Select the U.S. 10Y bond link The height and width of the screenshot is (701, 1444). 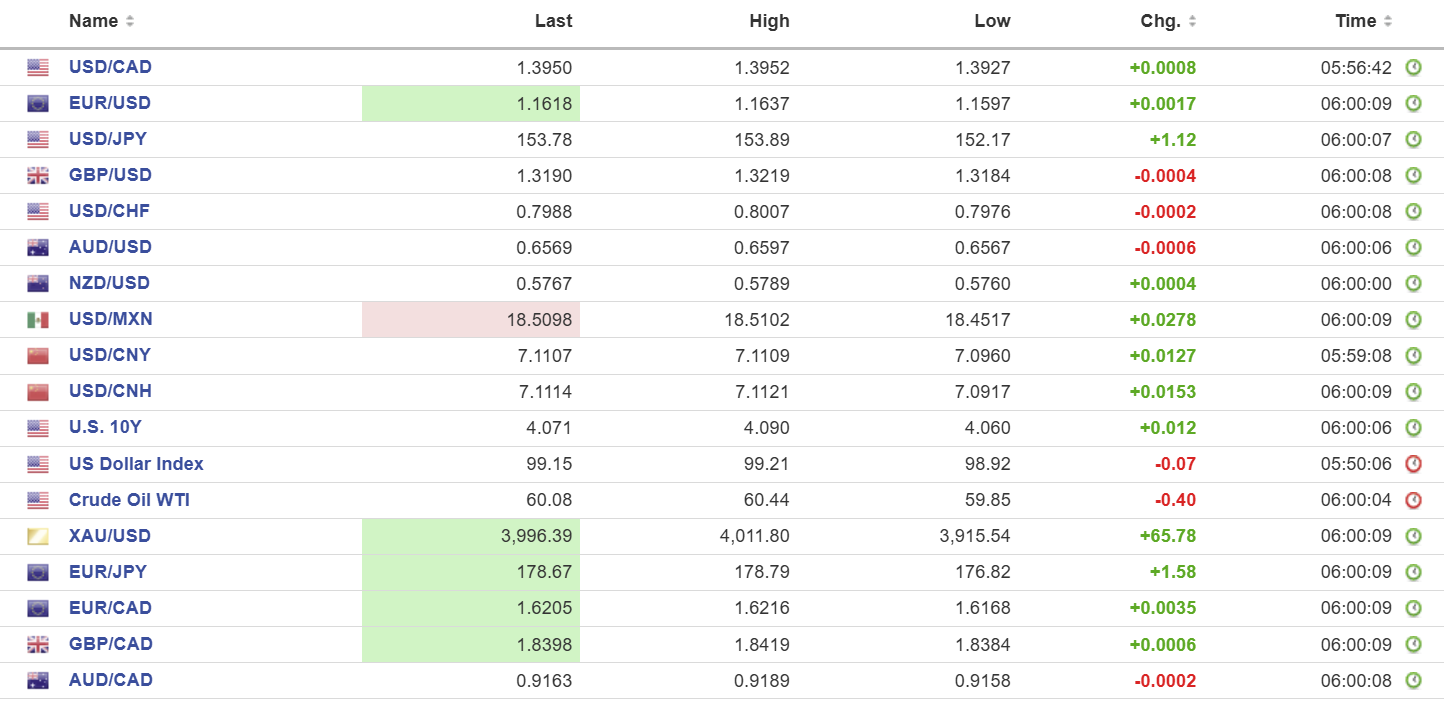105,427
